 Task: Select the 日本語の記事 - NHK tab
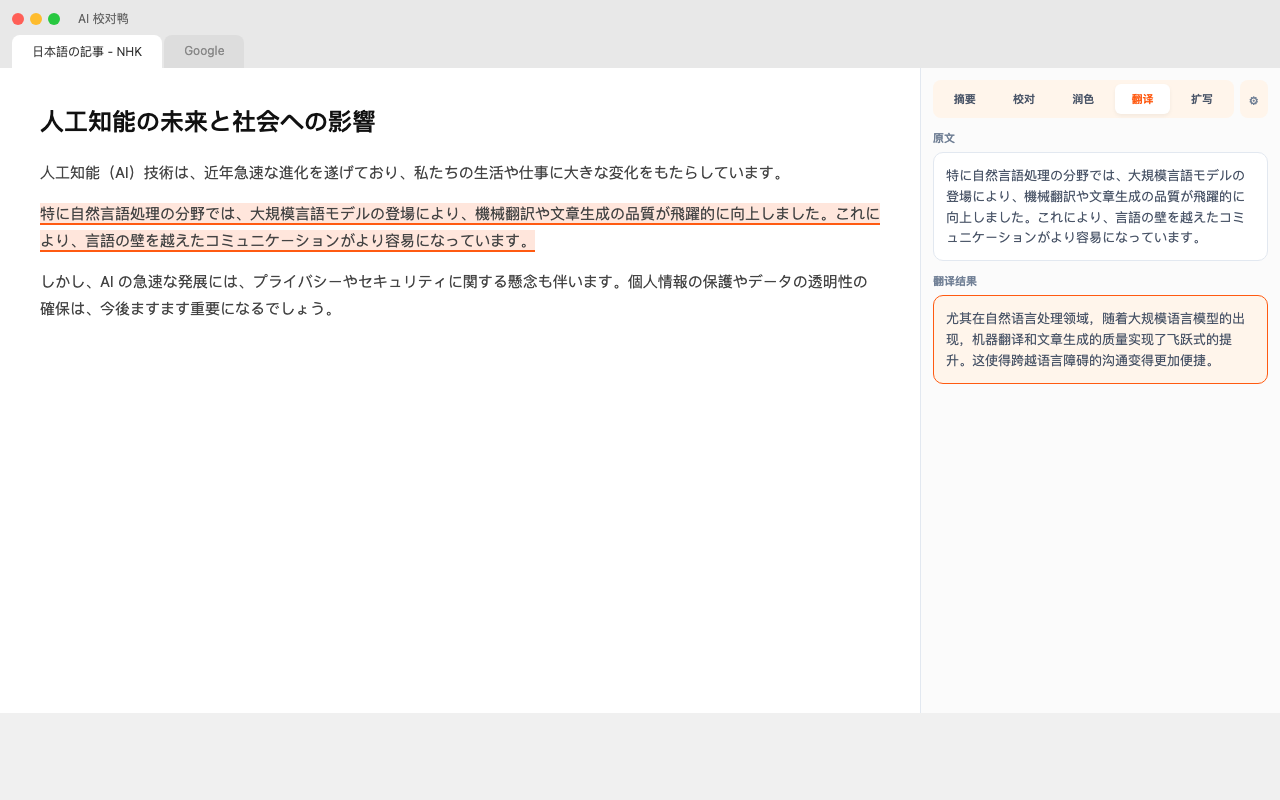point(87,51)
